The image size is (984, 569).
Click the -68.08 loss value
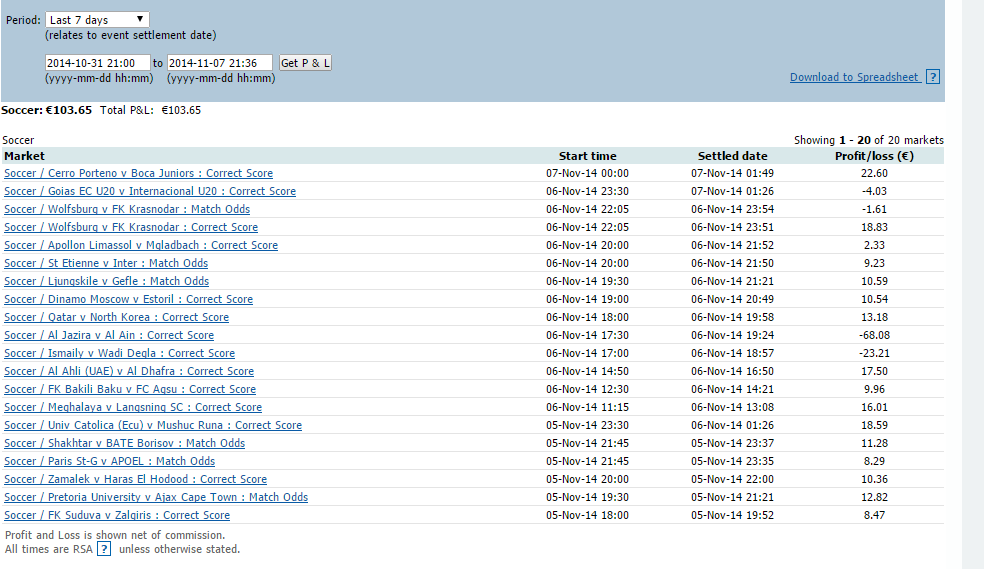click(874, 335)
